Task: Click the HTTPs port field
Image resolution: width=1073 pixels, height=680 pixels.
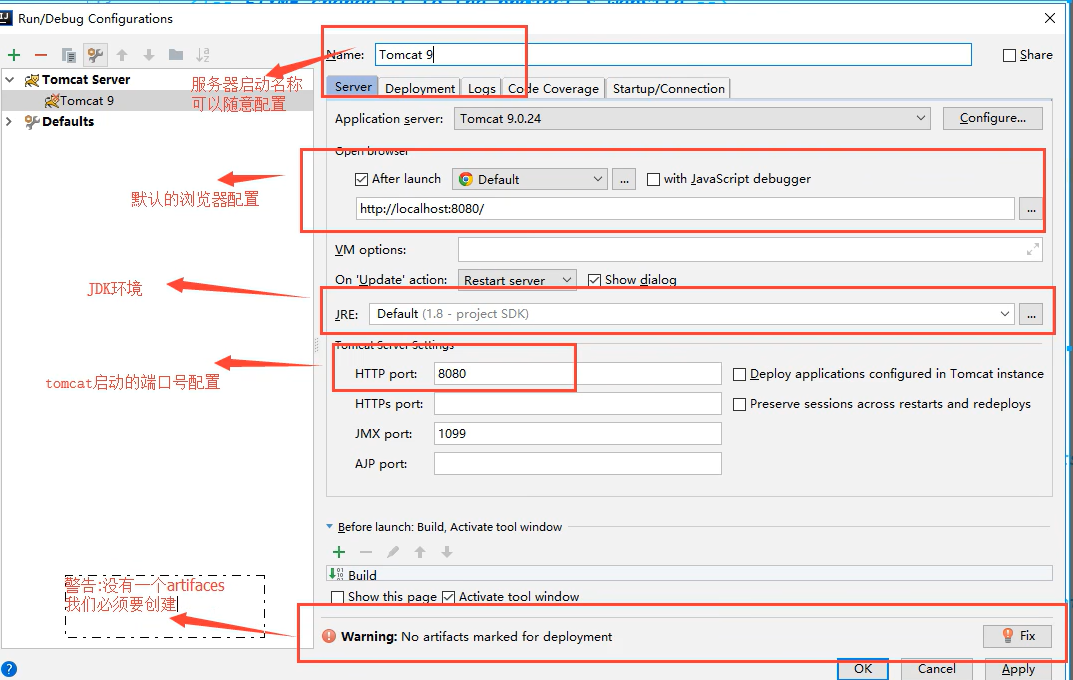Action: point(578,404)
